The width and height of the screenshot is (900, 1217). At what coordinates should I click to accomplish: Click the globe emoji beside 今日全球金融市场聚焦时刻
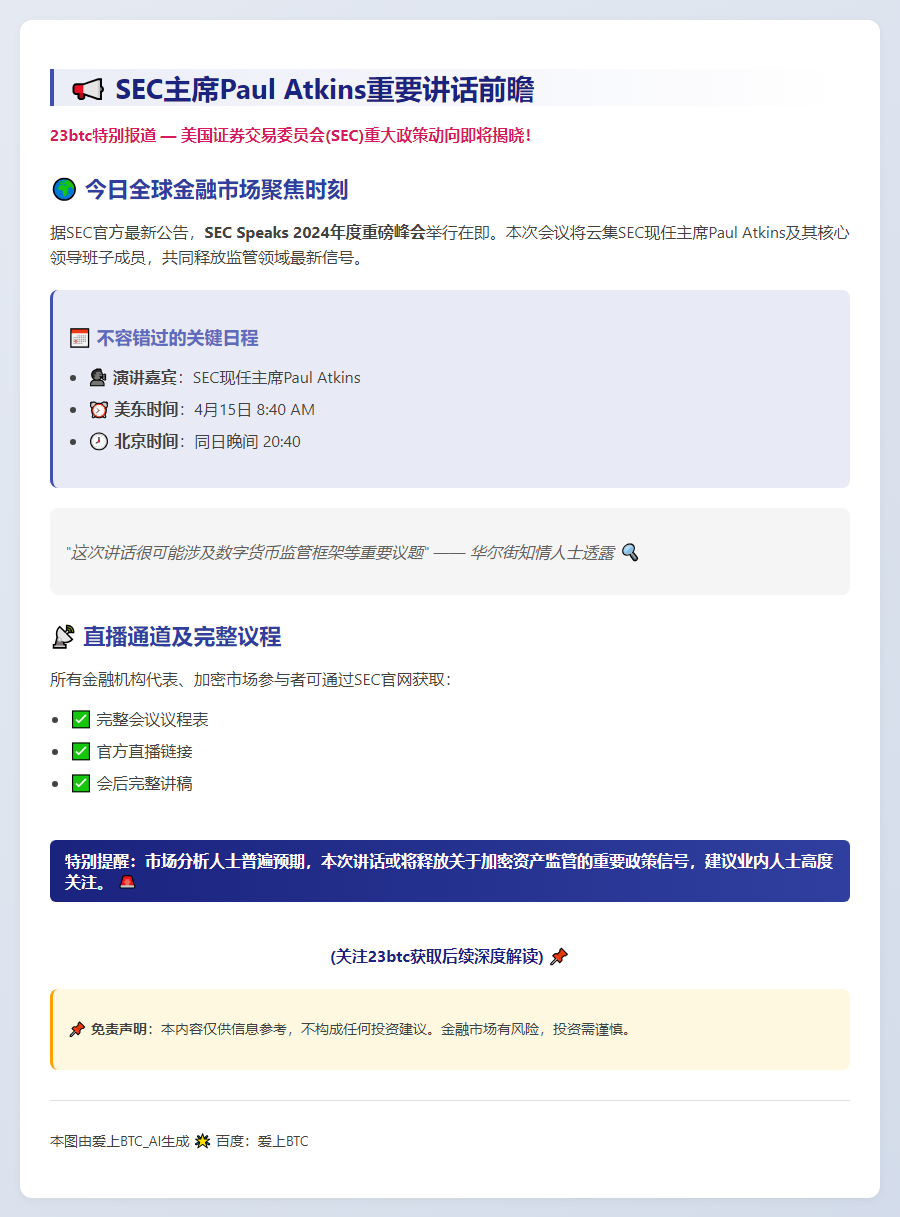(x=63, y=189)
